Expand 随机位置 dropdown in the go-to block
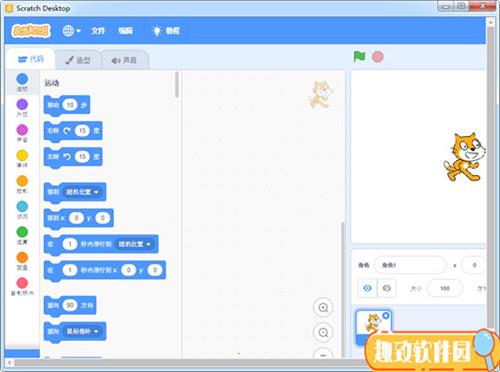 tap(82, 192)
